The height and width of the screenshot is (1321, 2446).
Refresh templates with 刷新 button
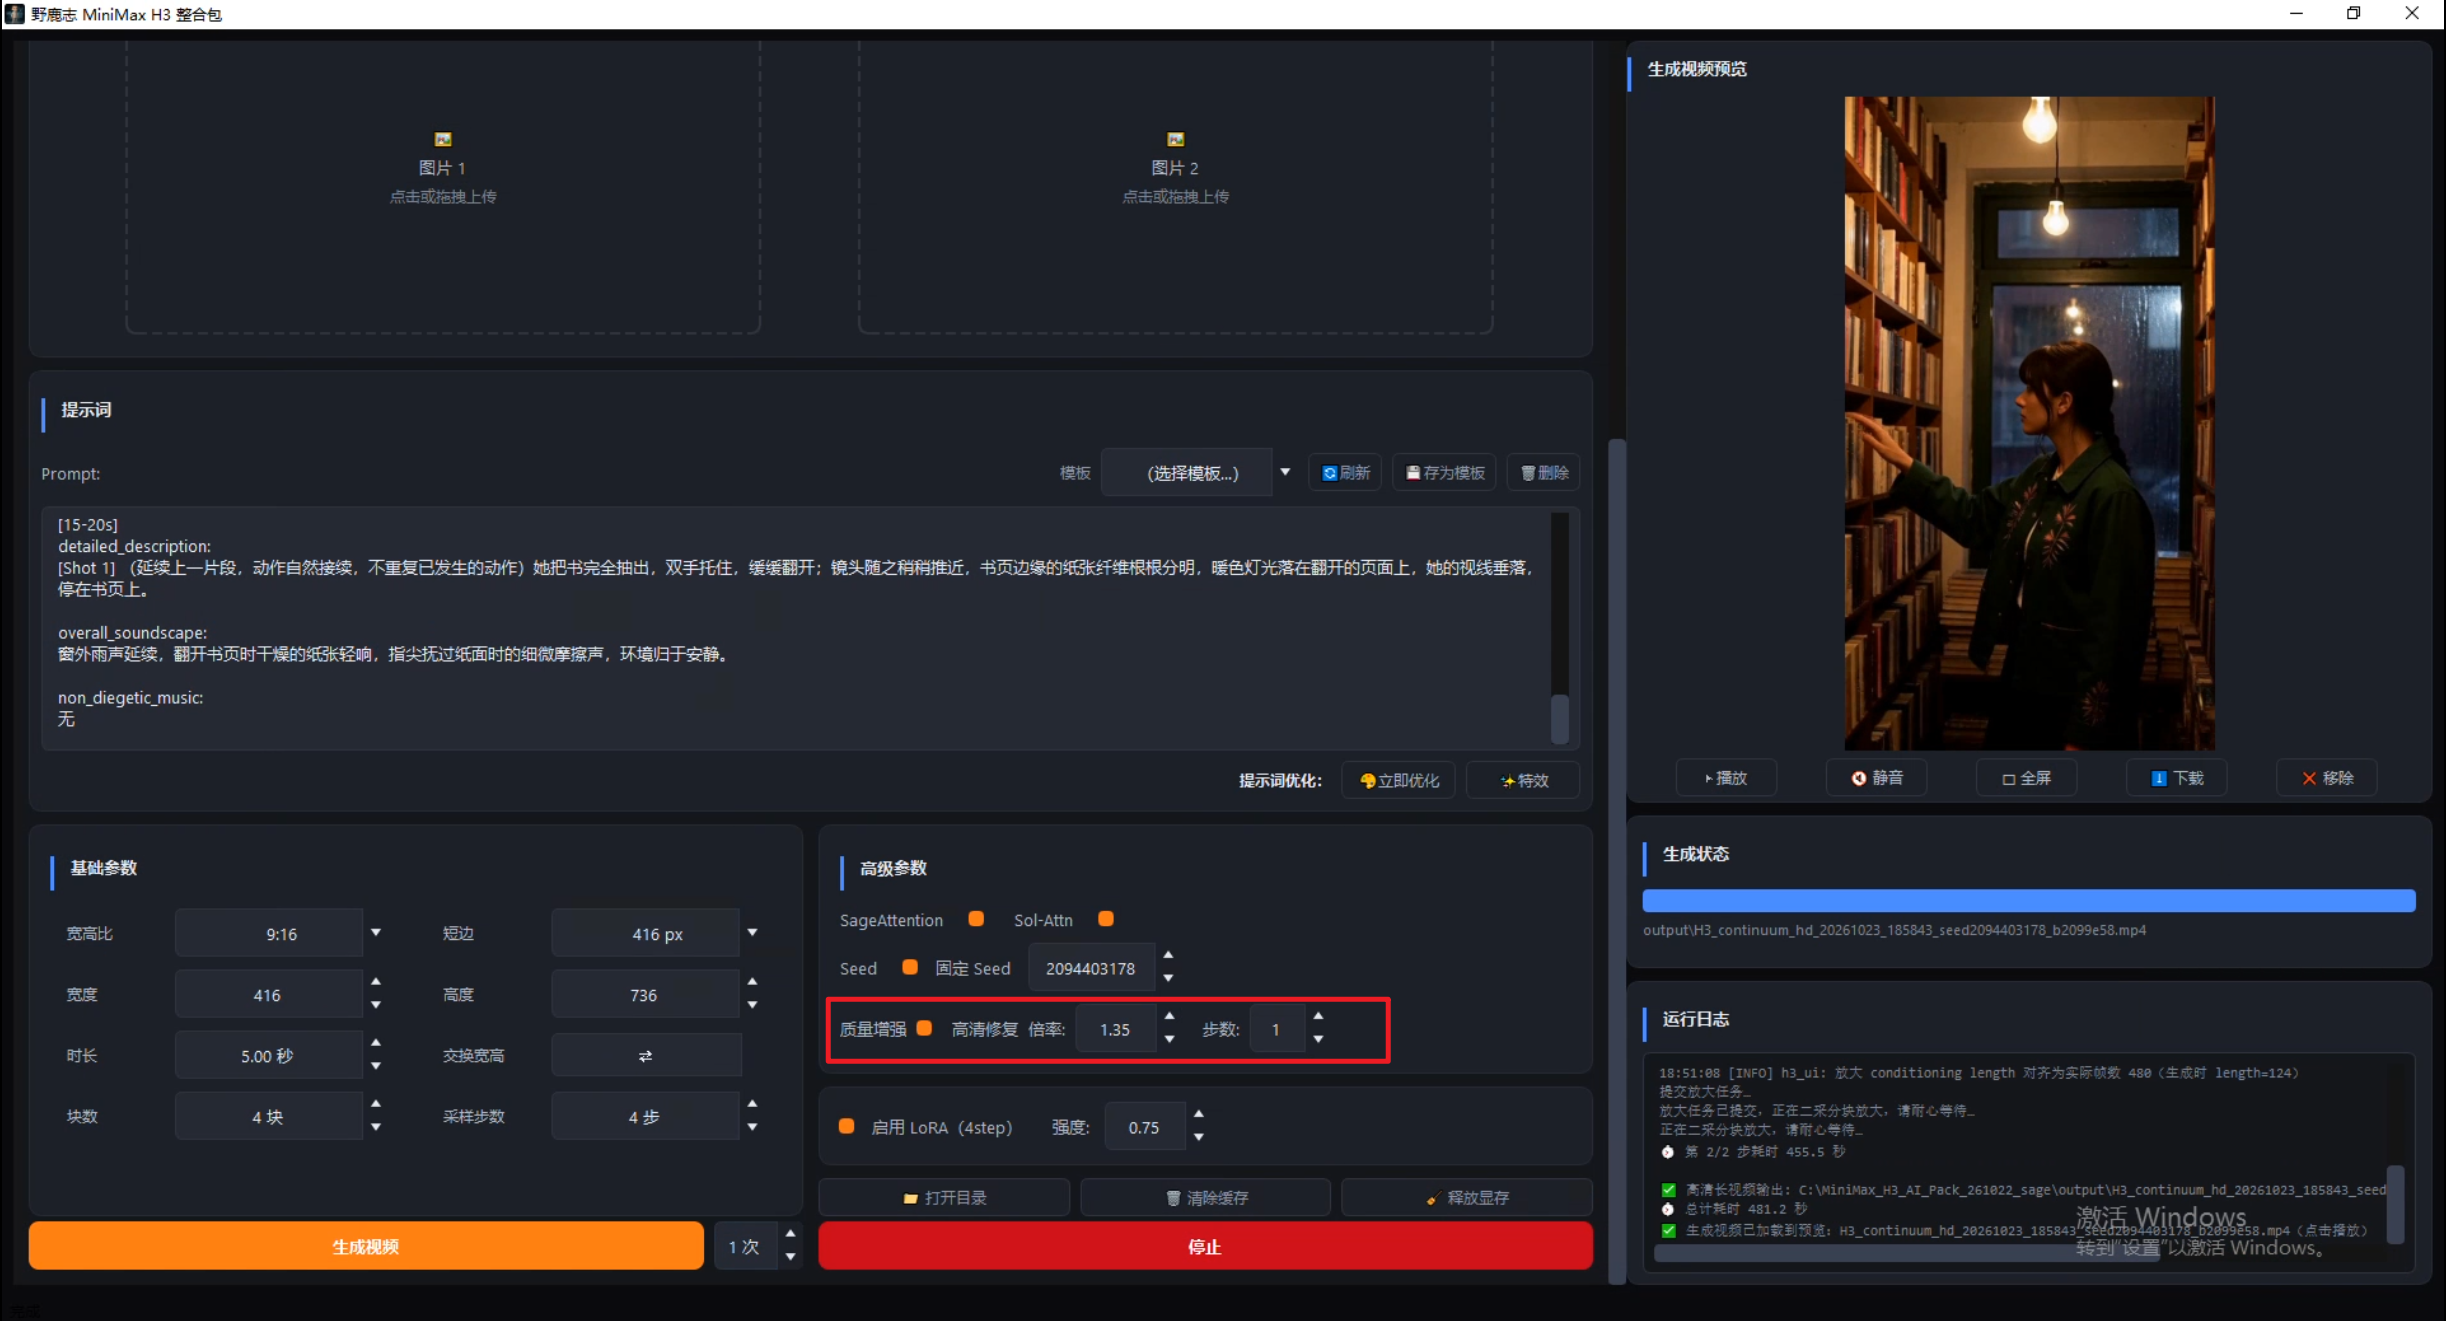[x=1345, y=473]
